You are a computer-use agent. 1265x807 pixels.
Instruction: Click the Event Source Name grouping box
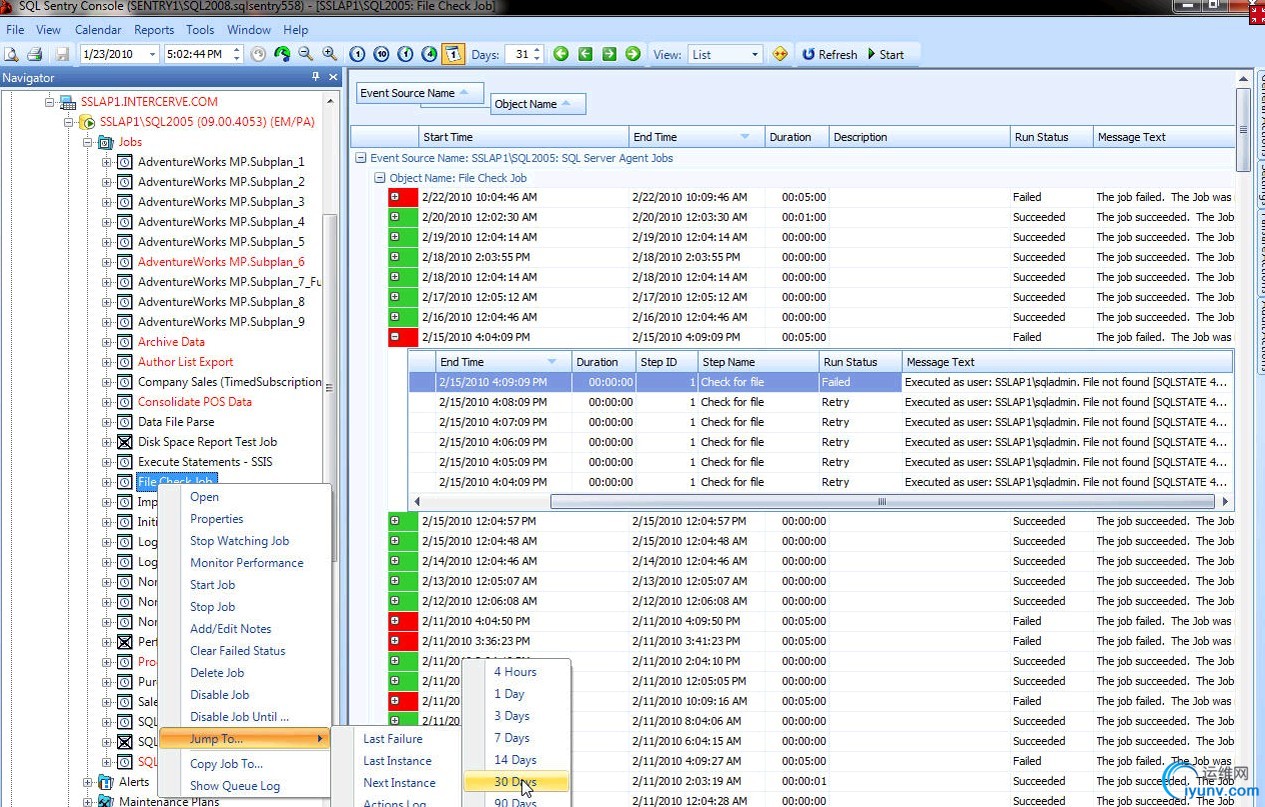[x=420, y=93]
